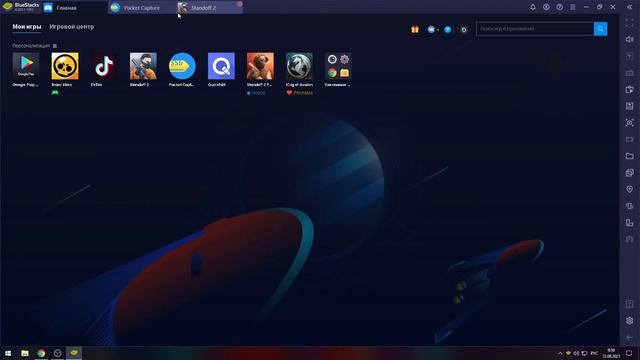640x360 pixels.
Task: Switch to the Игровой центр tab
Action: coord(71,27)
